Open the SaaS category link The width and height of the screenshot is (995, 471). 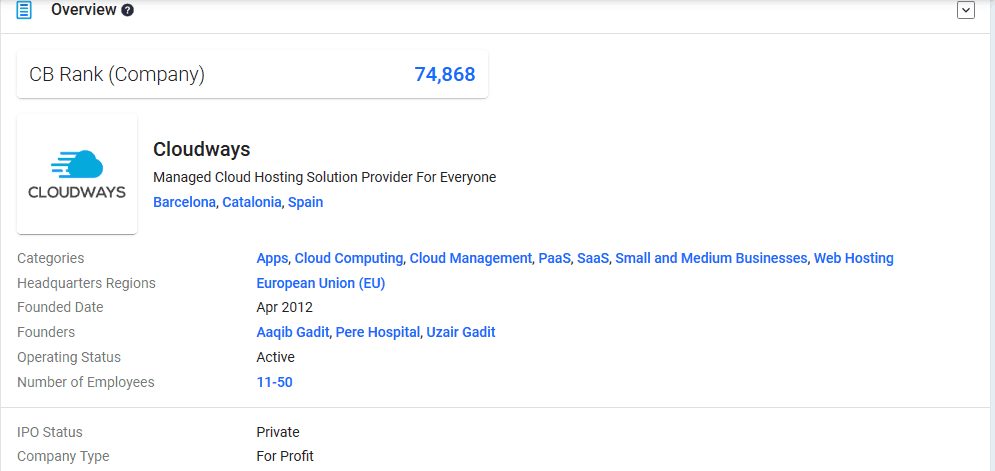click(x=593, y=258)
